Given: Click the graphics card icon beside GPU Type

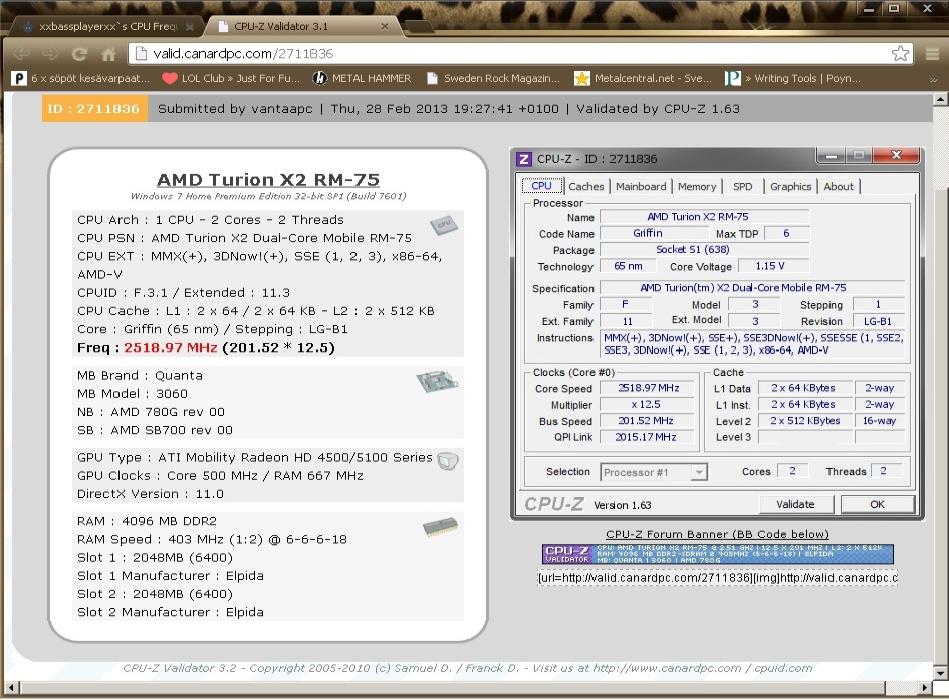Looking at the screenshot, I should pyautogui.click(x=447, y=462).
